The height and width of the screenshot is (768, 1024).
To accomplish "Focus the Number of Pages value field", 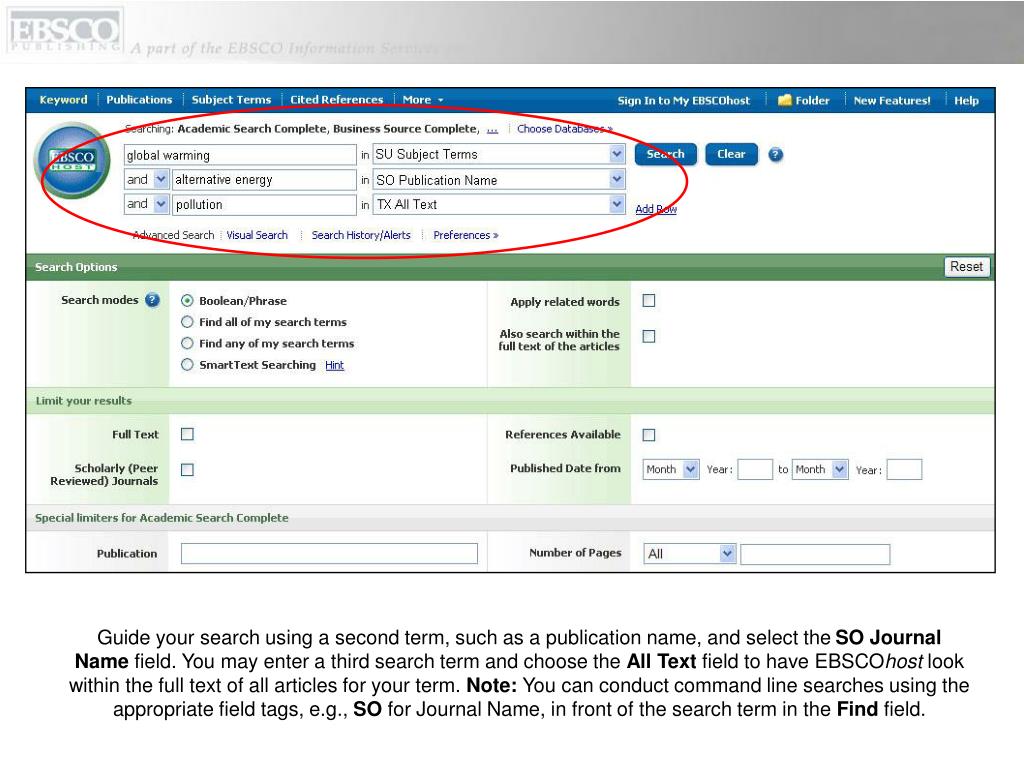I will (x=815, y=554).
